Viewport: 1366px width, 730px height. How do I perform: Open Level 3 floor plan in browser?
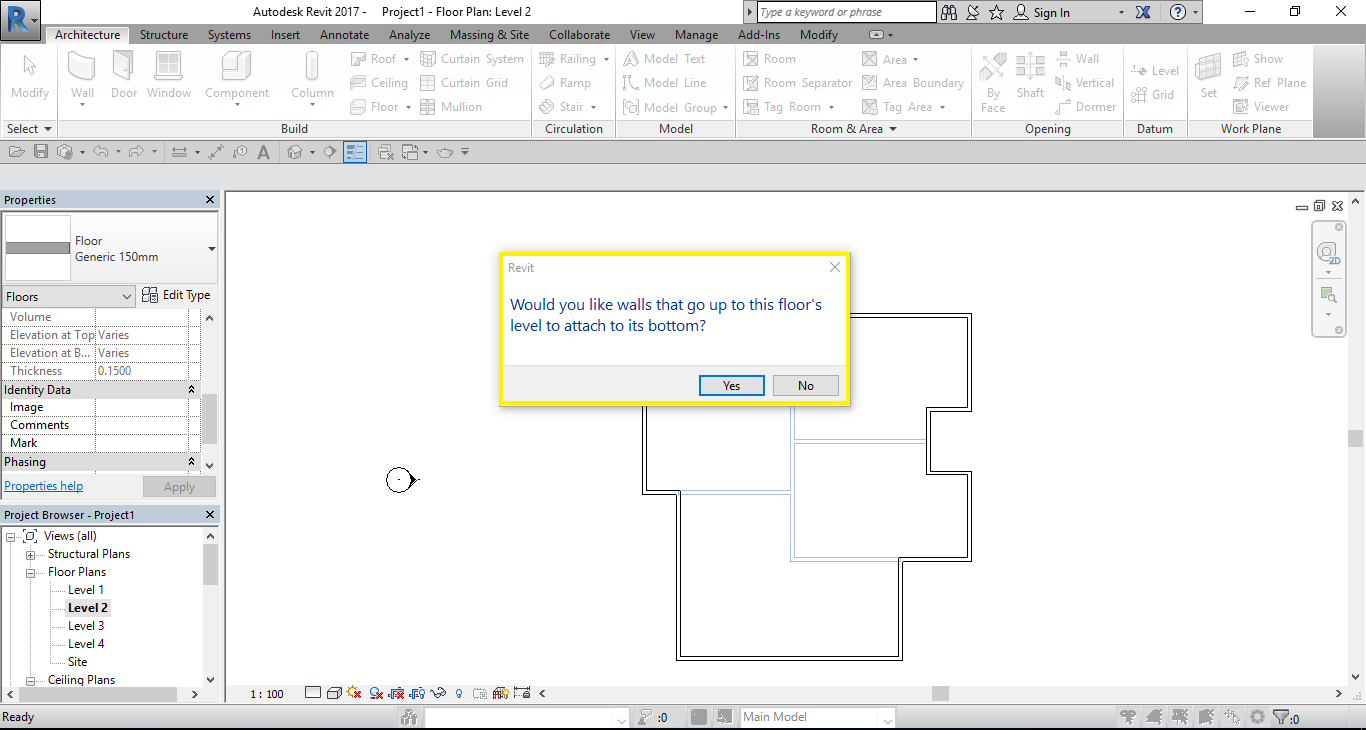click(x=86, y=626)
